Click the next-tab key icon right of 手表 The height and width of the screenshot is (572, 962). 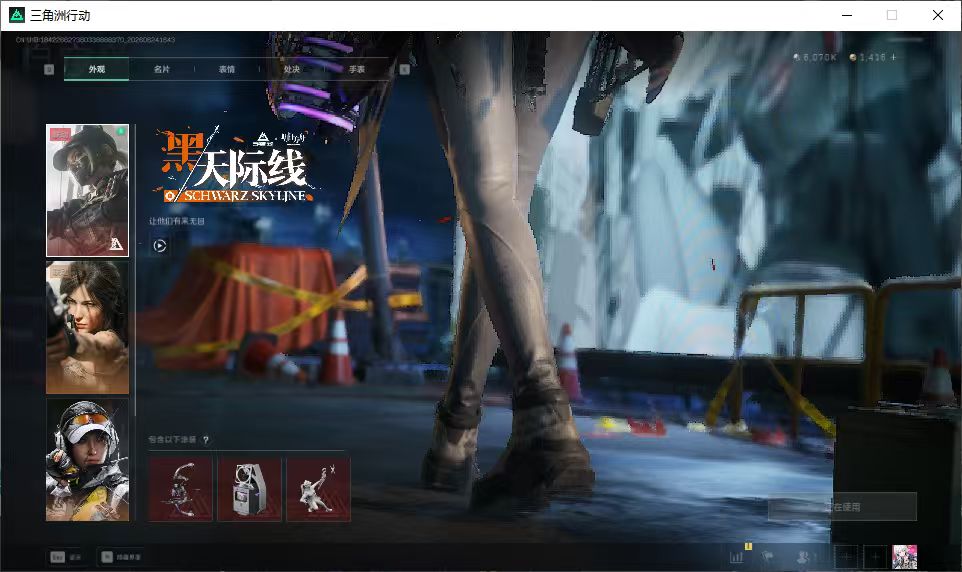pyautogui.click(x=404, y=69)
